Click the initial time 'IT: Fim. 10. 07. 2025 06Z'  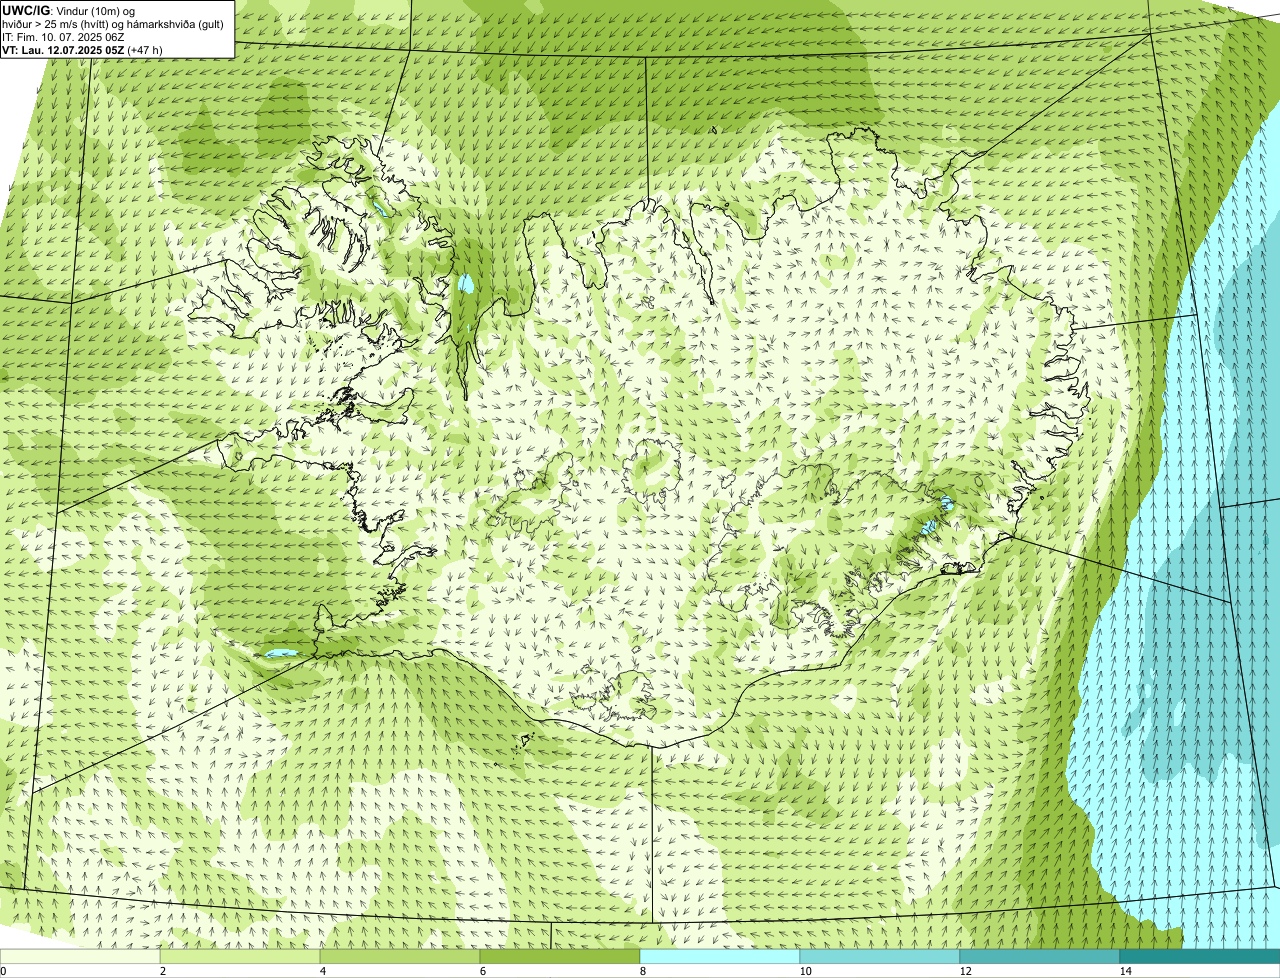point(63,37)
